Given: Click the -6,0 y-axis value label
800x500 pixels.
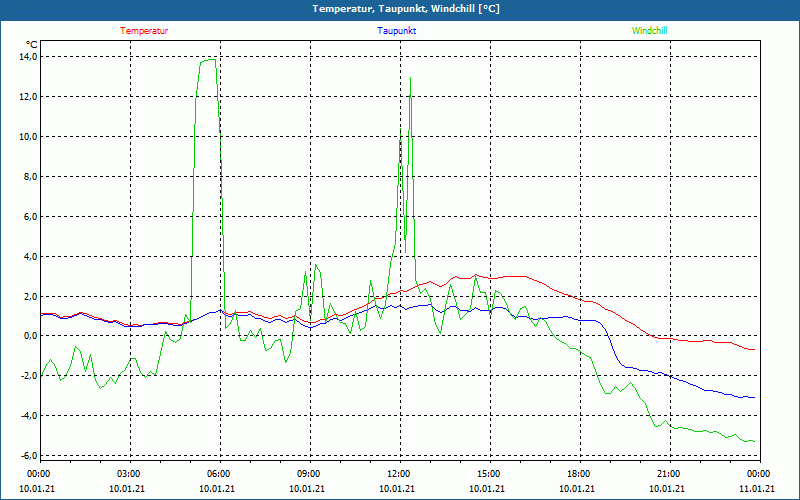Looking at the screenshot, I should tap(28, 456).
